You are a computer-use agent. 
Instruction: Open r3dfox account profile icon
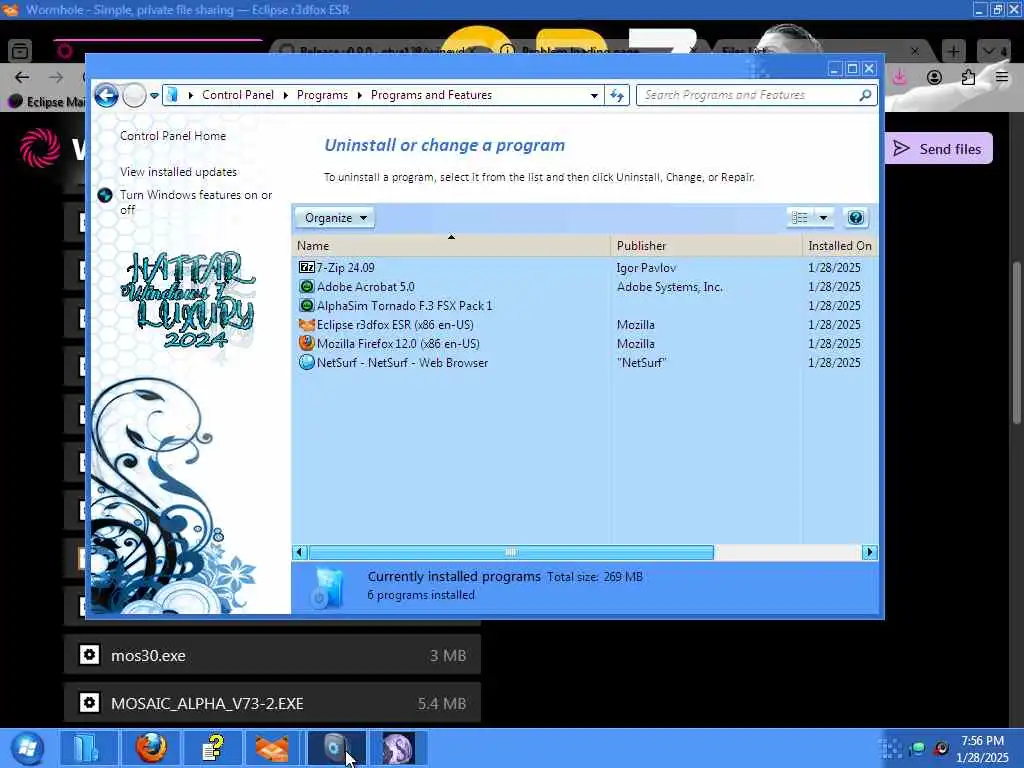click(x=935, y=77)
